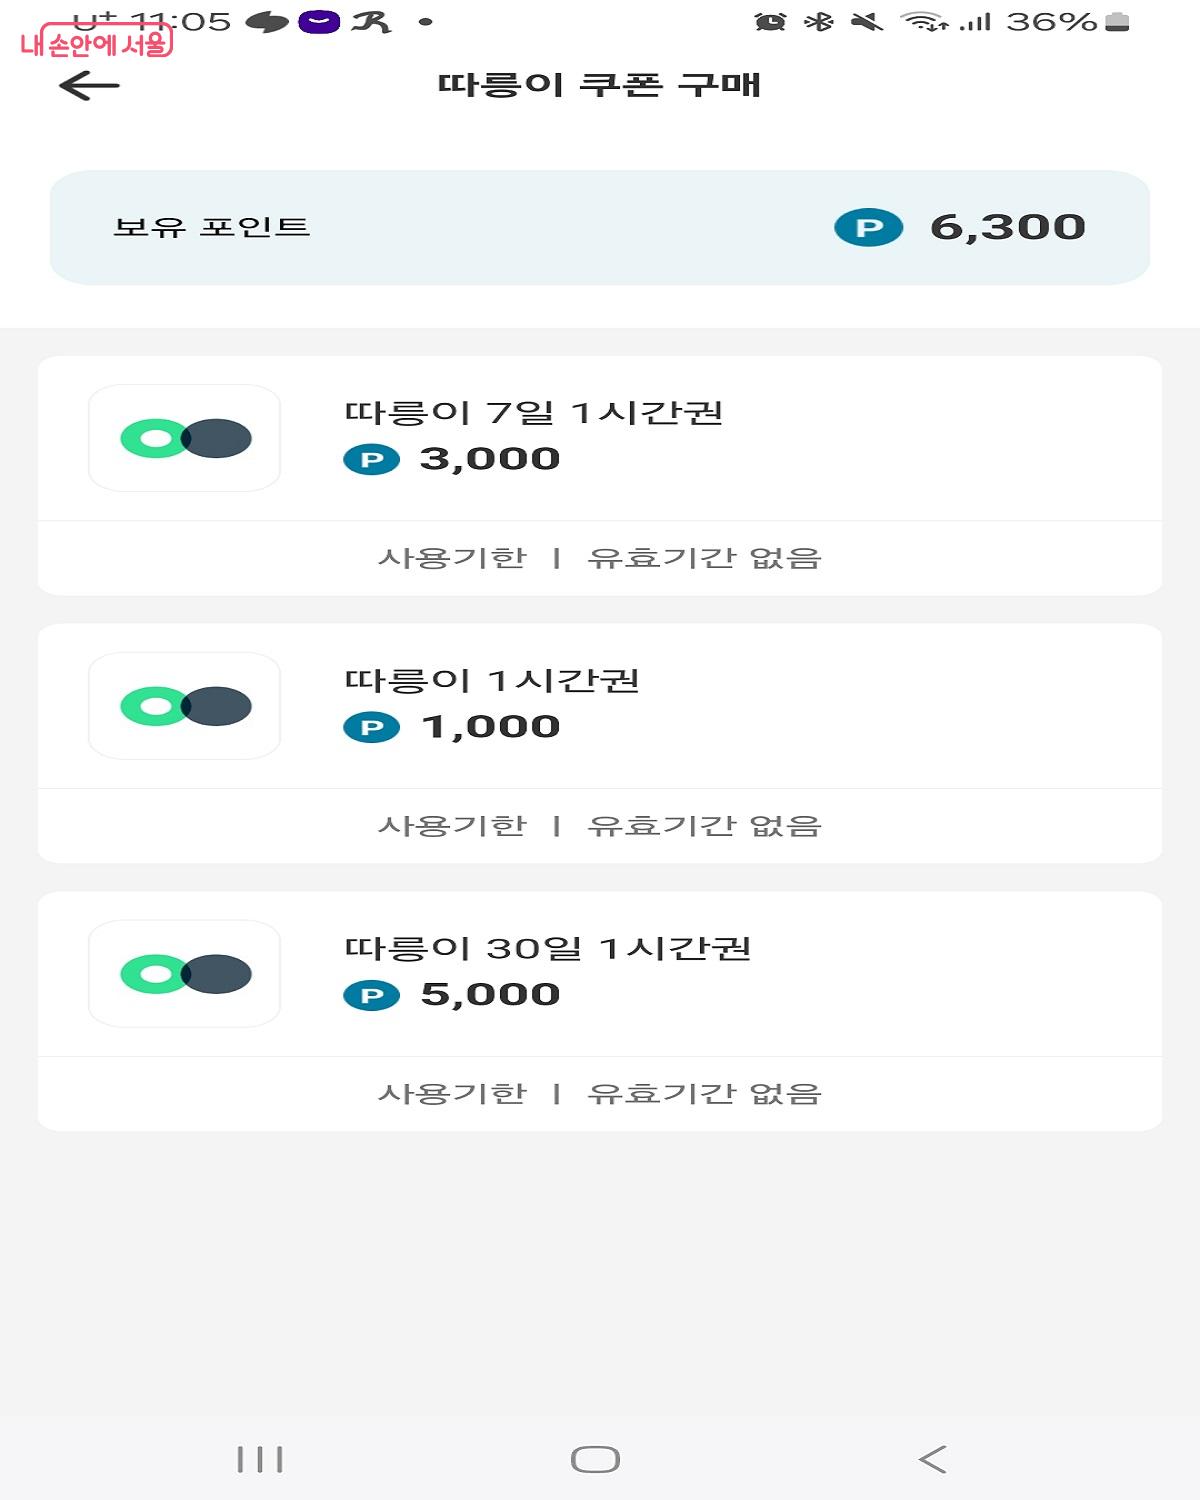Tap the battery indicator in status bar
The width and height of the screenshot is (1200, 1500).
click(x=1118, y=22)
